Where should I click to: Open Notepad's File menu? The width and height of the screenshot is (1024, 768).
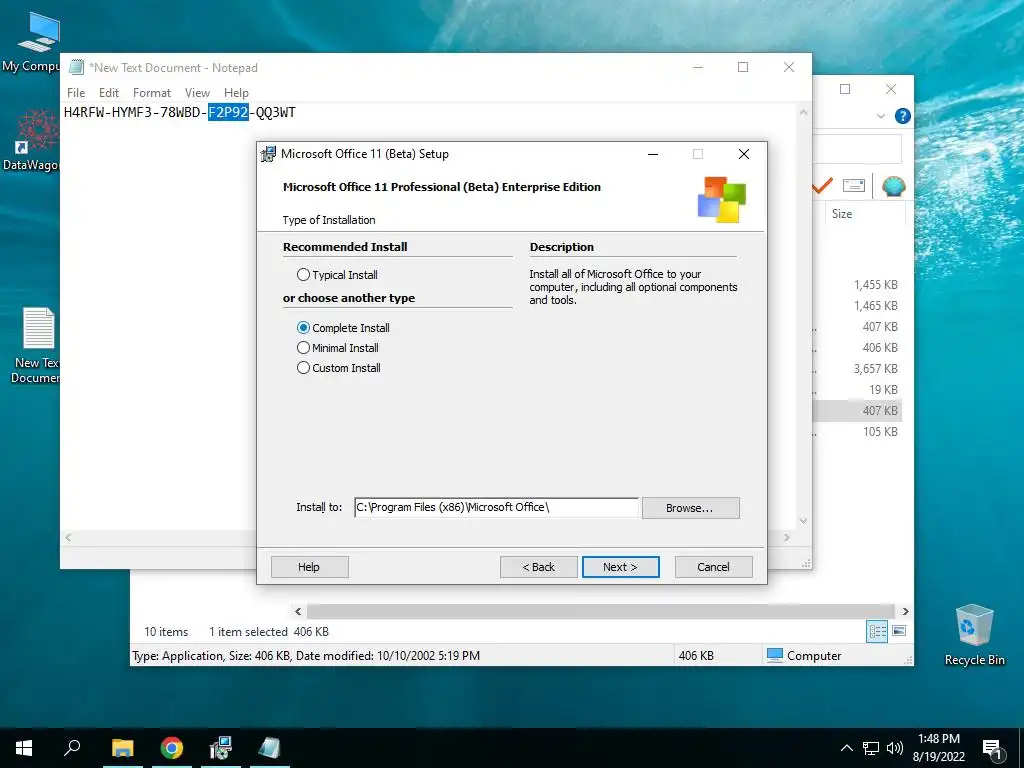point(76,93)
